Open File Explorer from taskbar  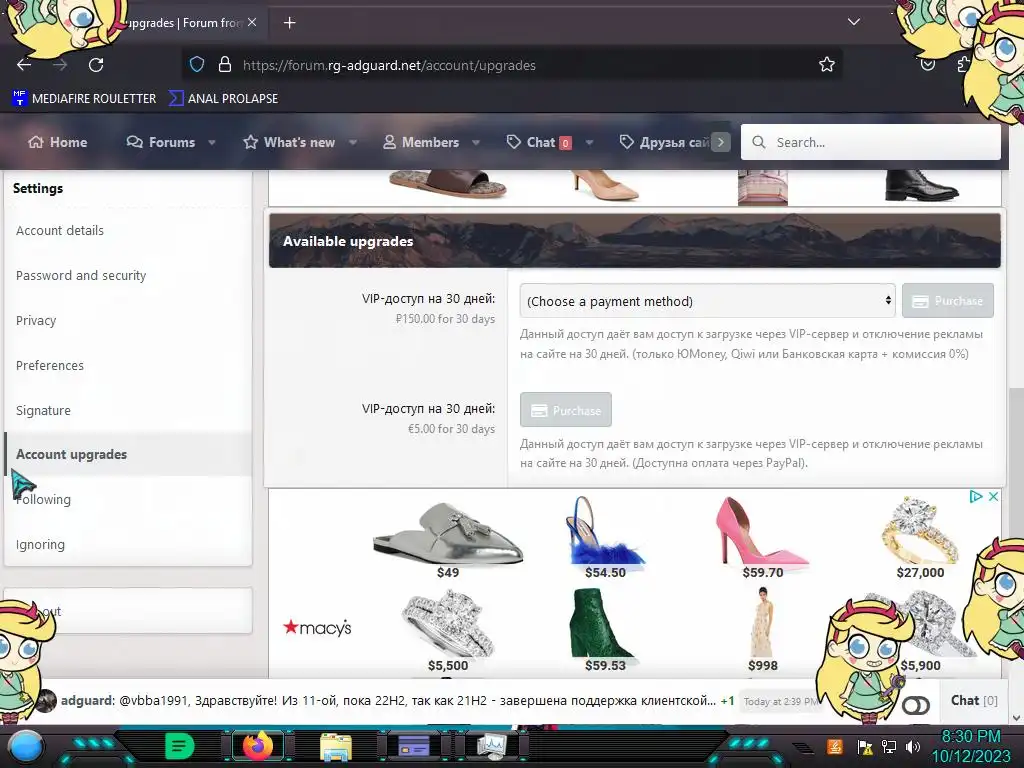(336, 746)
